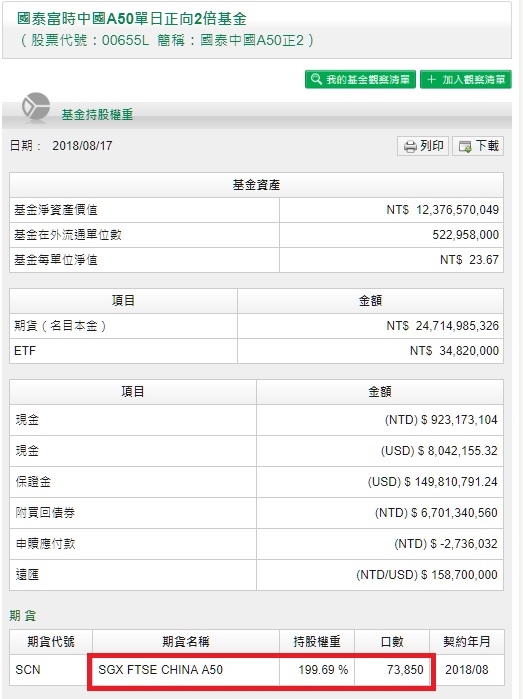This screenshot has height=699, width=523.
Task: Select value (NTD) $ 6,701,340,560
Action: pyautogui.click(x=436, y=513)
